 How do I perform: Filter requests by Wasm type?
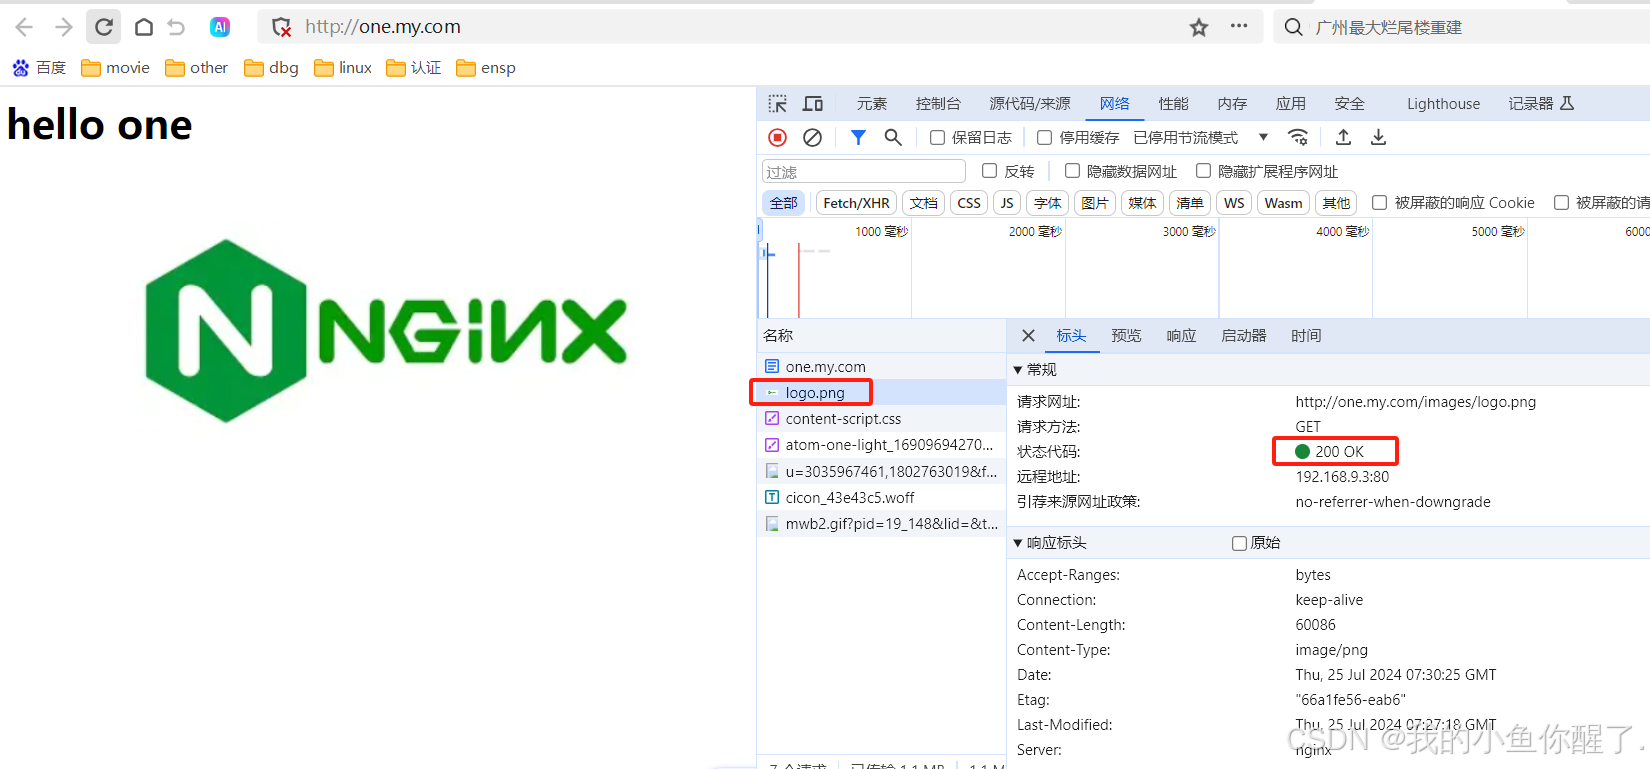click(x=1283, y=203)
